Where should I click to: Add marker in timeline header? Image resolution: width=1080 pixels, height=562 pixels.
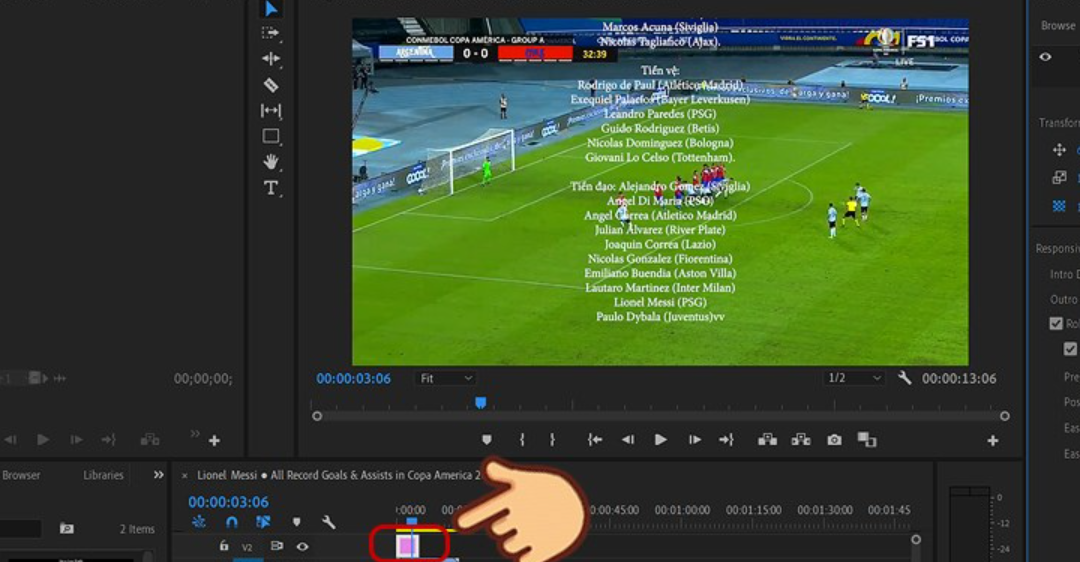coord(296,522)
